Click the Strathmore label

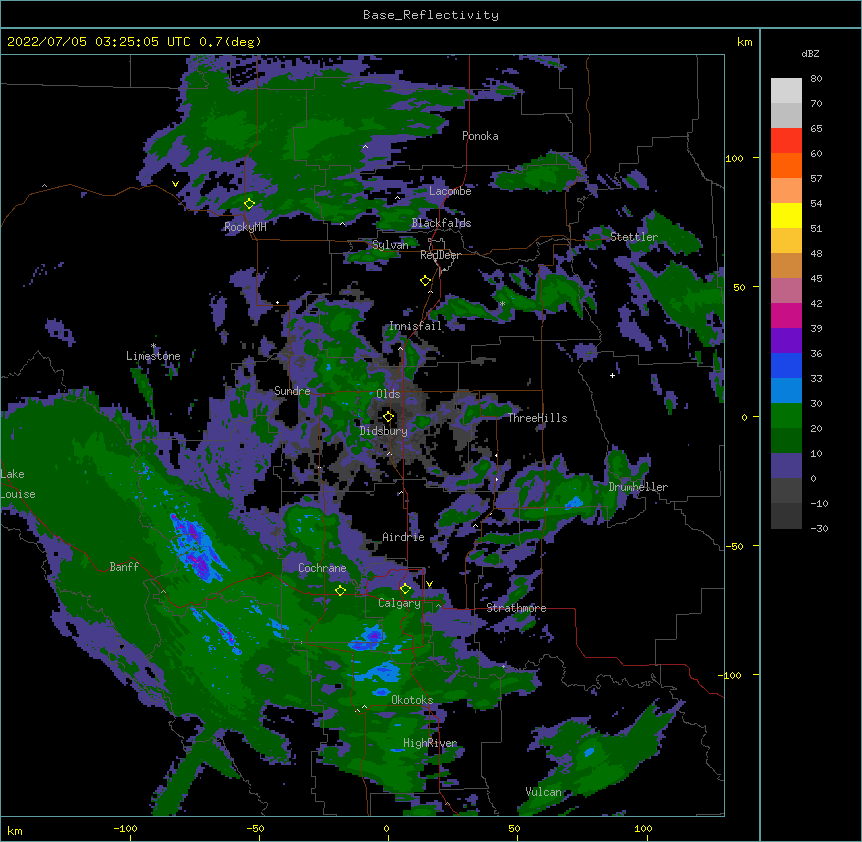click(x=516, y=608)
